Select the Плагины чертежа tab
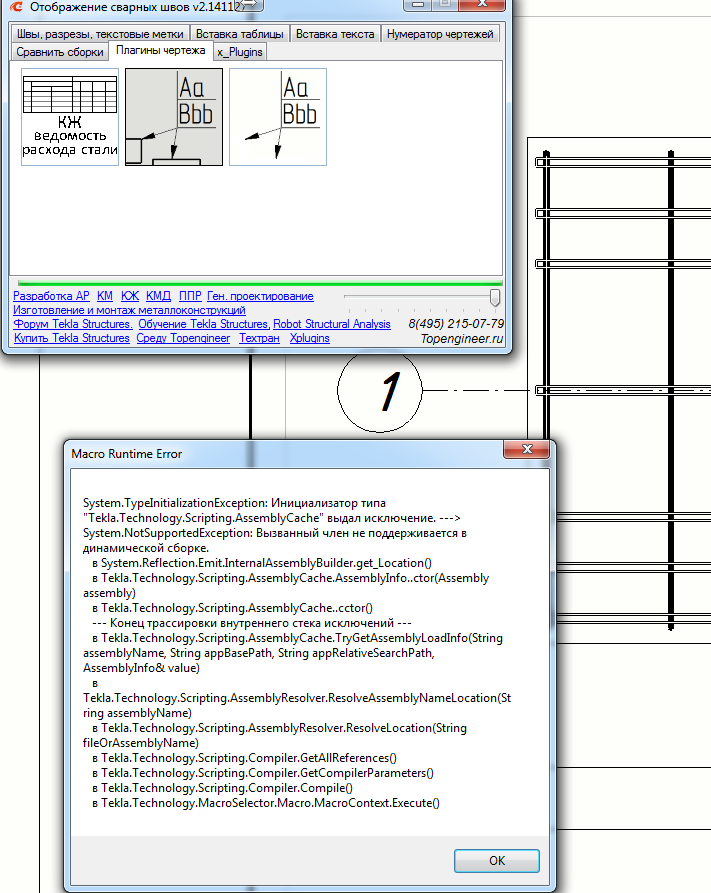The width and height of the screenshot is (711, 893). (x=161, y=50)
